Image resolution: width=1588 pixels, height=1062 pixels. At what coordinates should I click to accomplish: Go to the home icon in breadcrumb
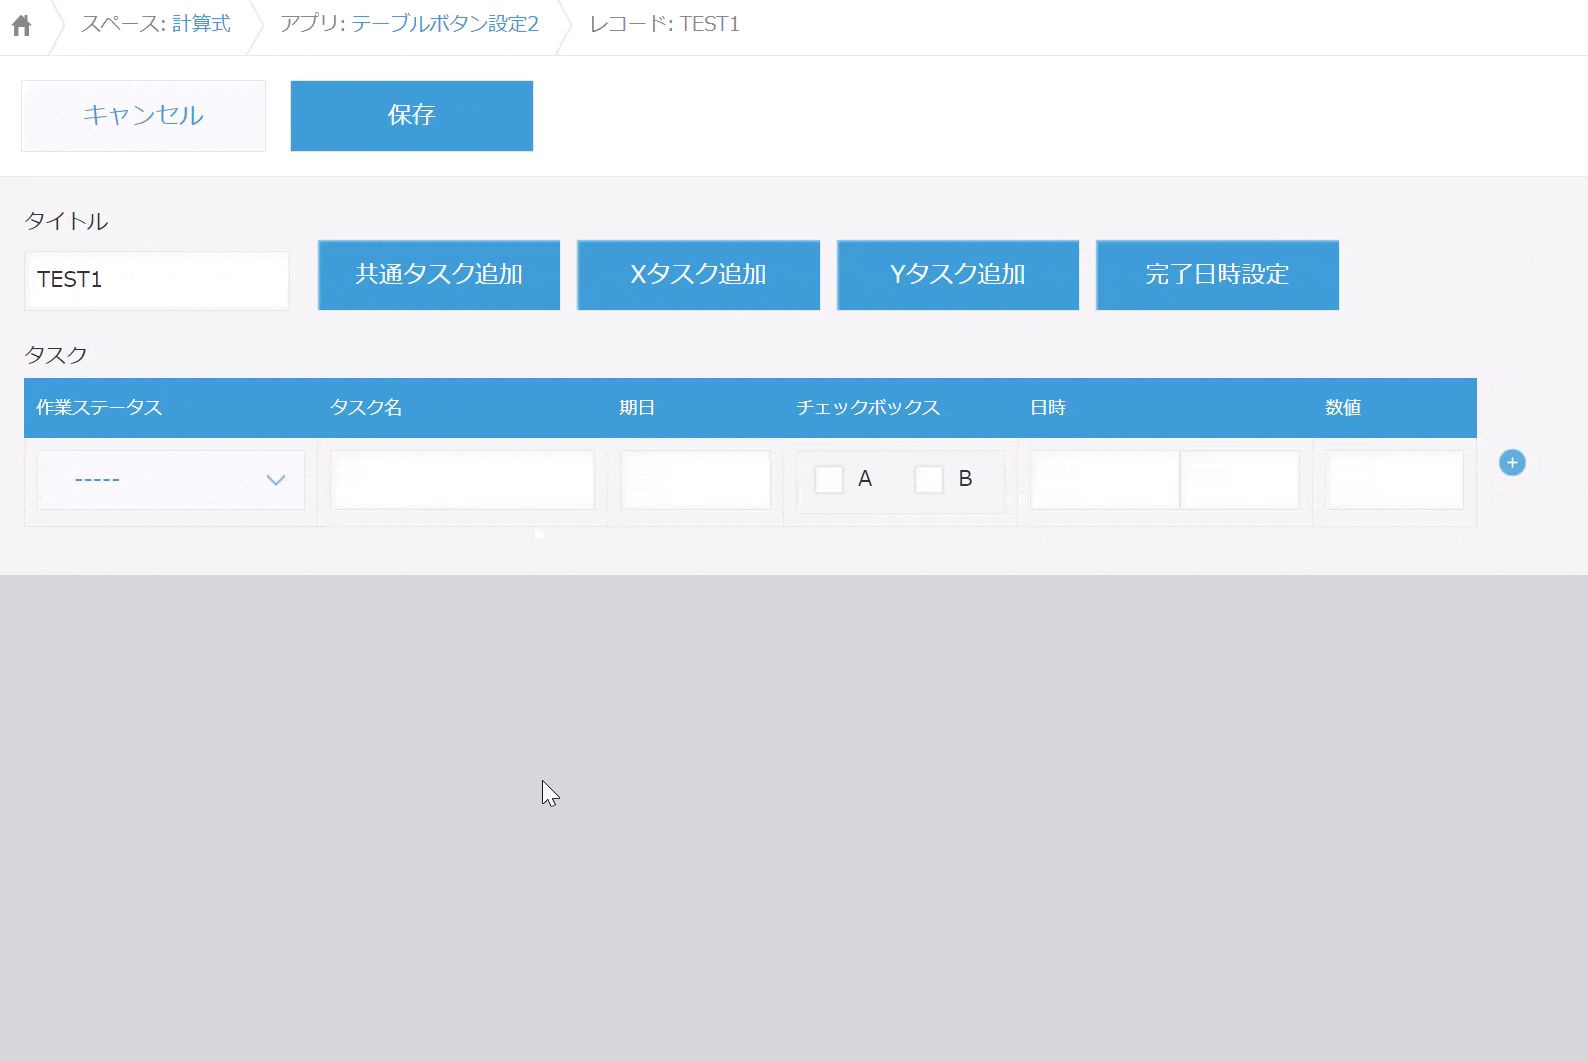click(x=21, y=25)
